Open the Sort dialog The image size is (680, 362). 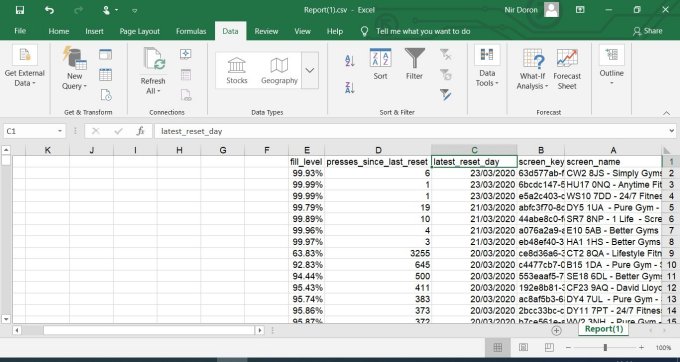(x=380, y=64)
